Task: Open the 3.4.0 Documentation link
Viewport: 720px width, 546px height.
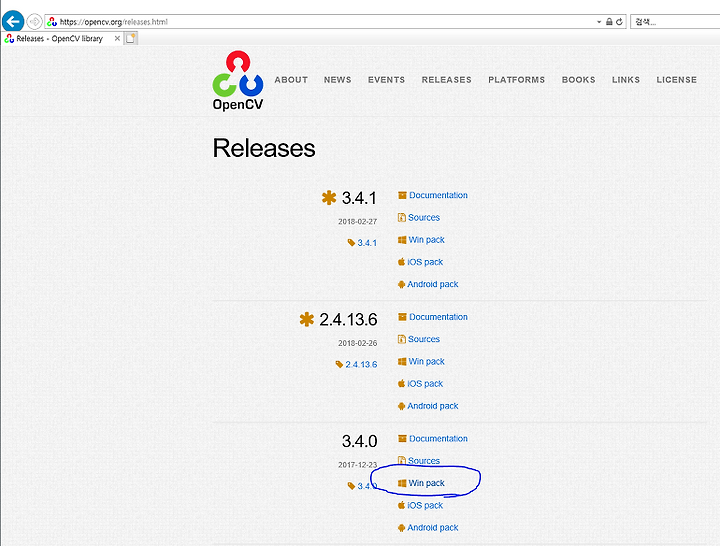Action: (439, 439)
